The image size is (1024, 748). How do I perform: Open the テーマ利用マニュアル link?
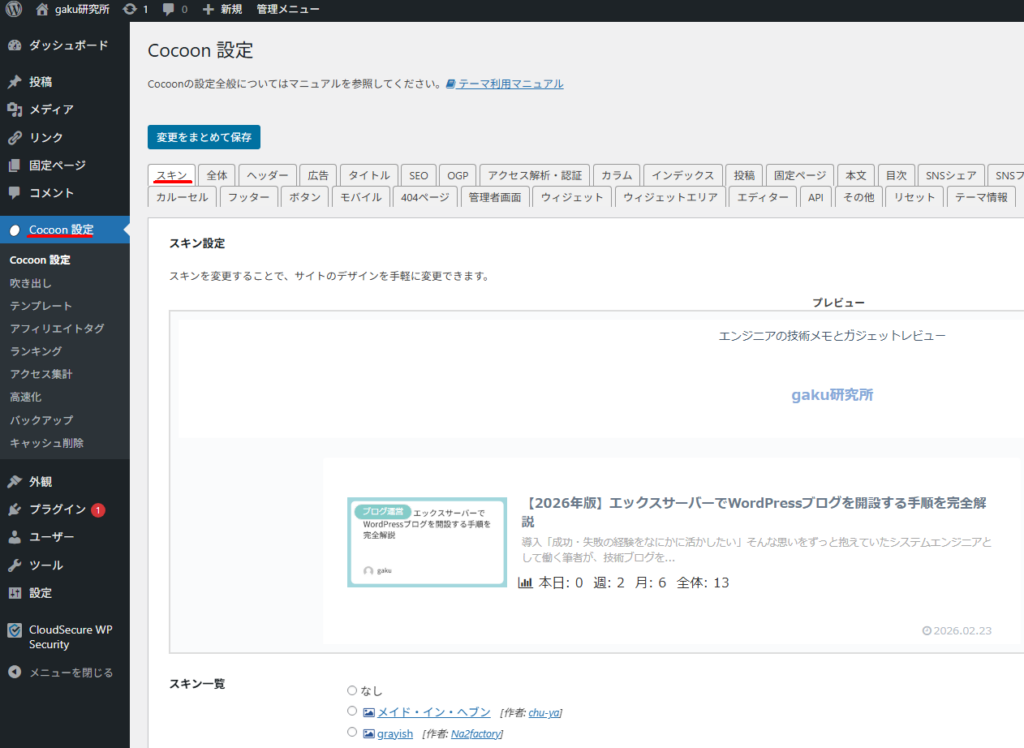coord(510,84)
